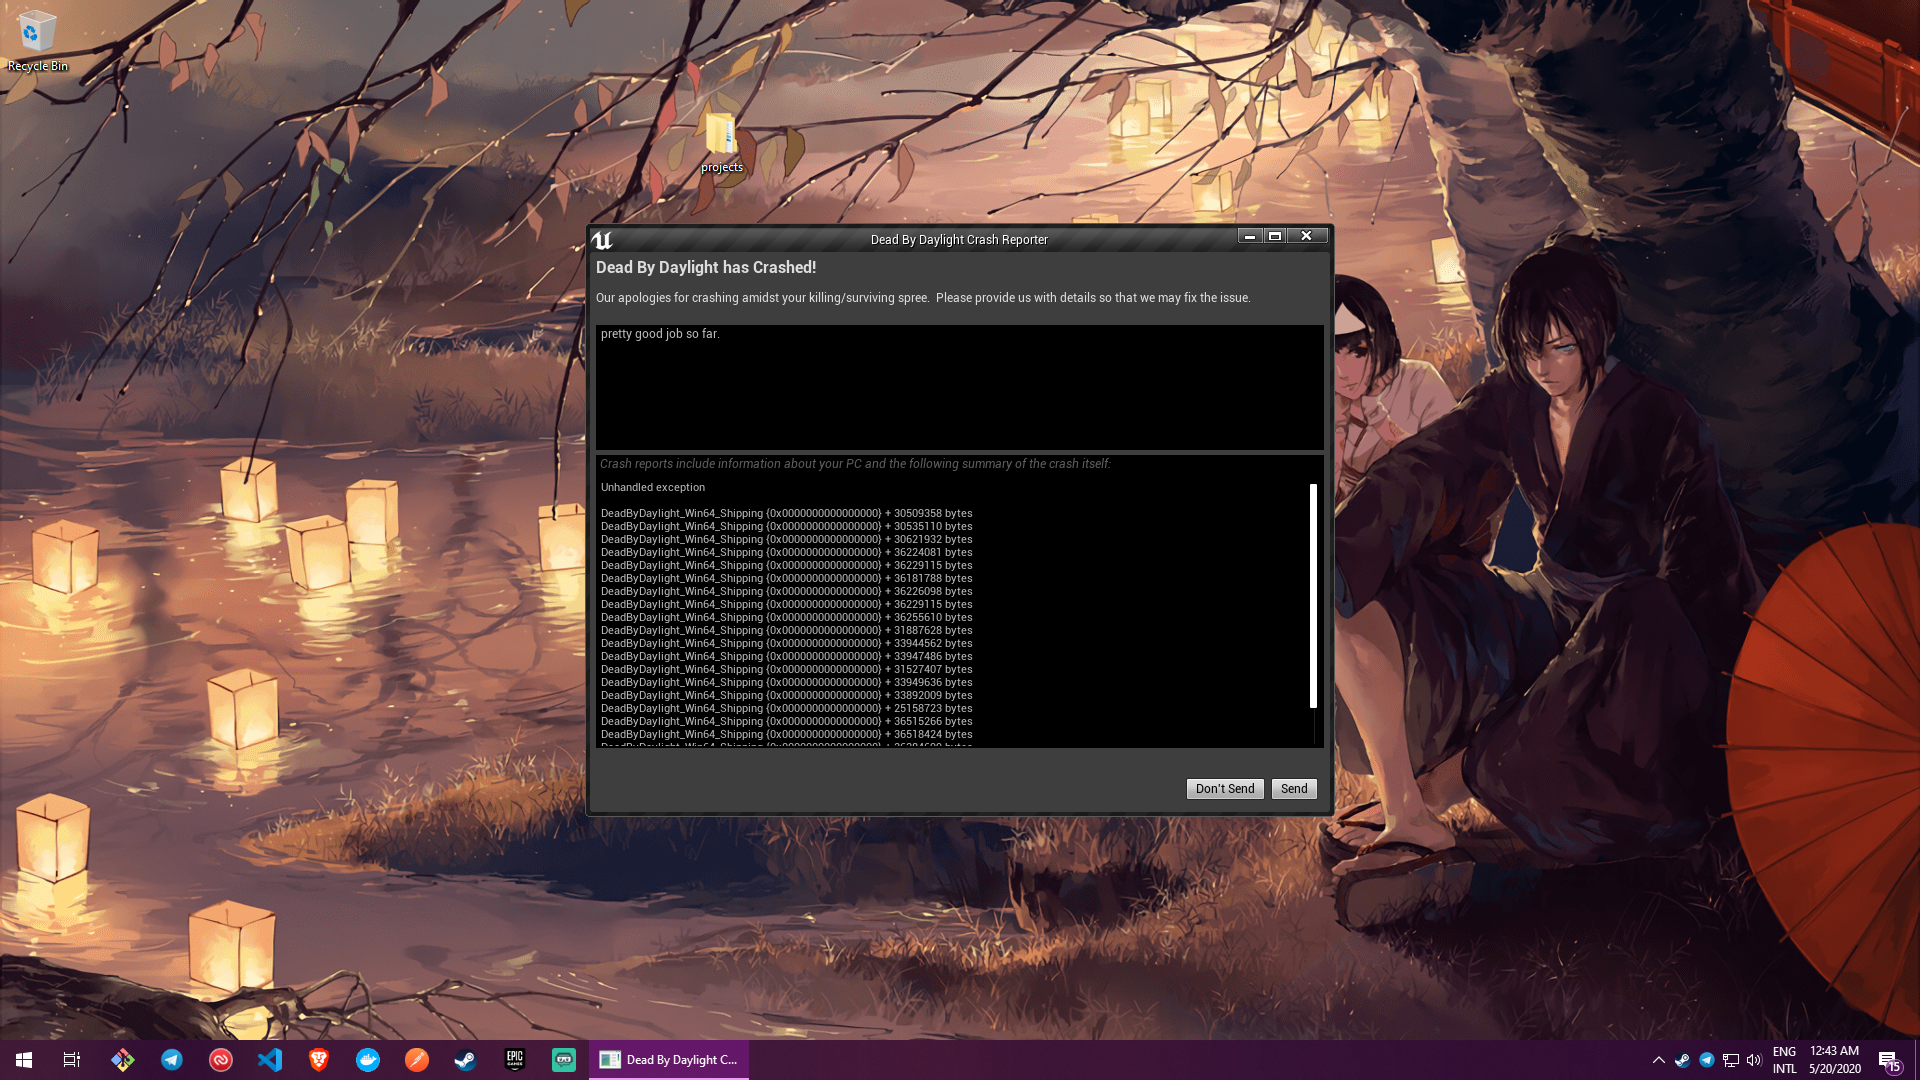Click the Don't Send button
Viewport: 1920px width, 1080px height.
[x=1225, y=789]
